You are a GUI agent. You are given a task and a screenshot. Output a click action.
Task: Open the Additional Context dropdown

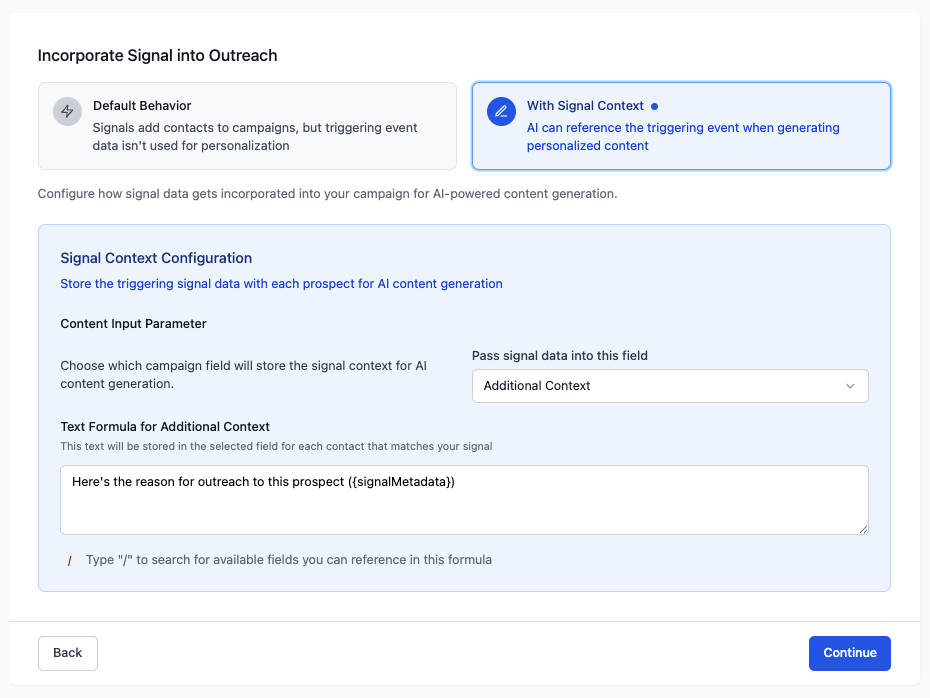670,386
